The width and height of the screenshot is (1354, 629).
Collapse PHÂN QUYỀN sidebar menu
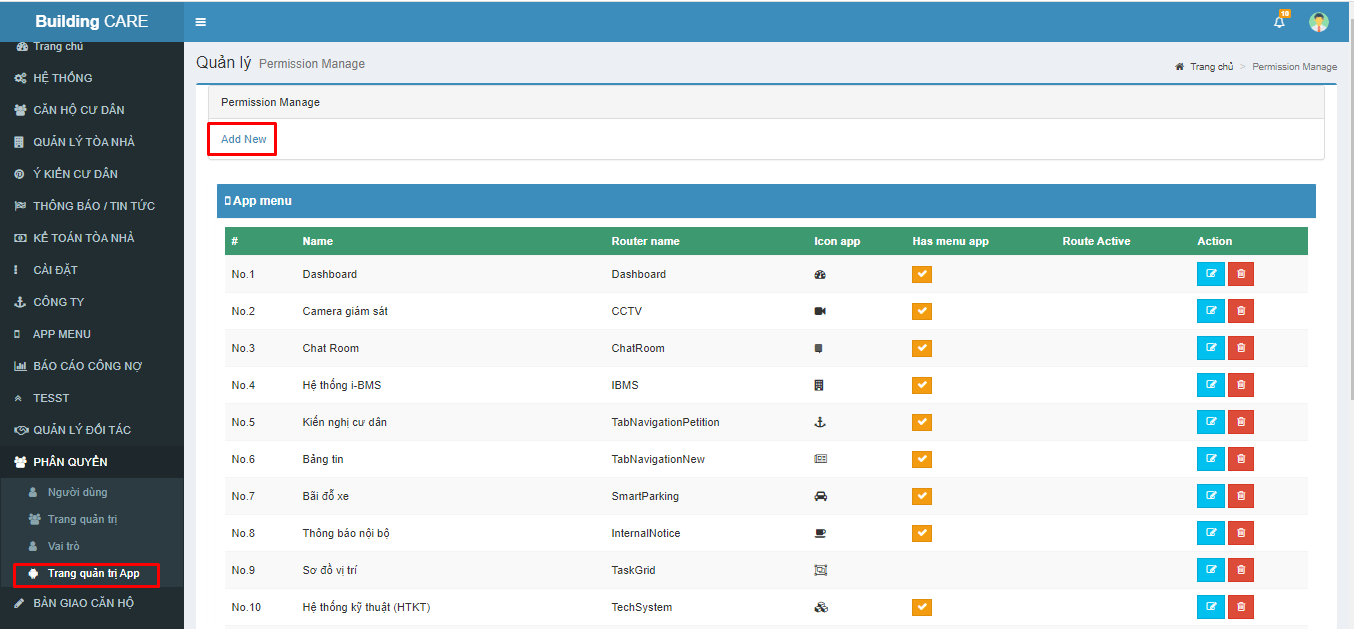(92, 462)
